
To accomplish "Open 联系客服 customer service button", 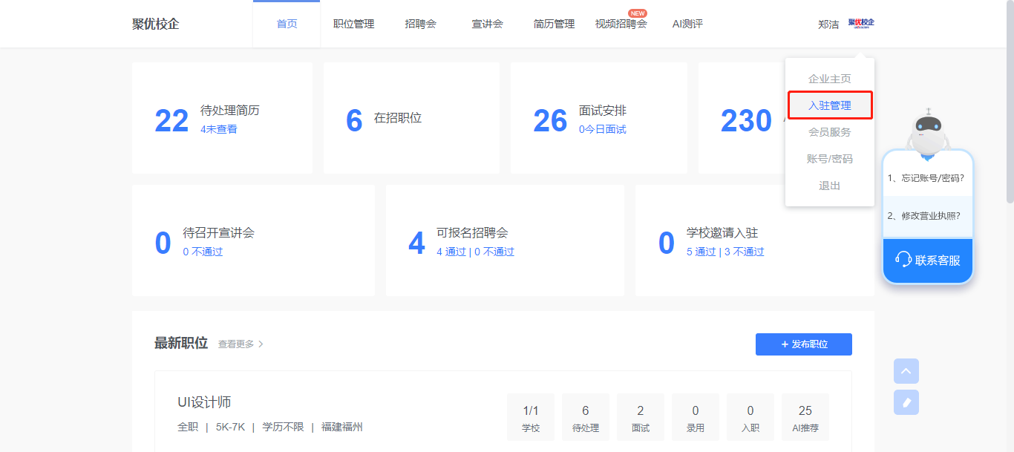I will pos(927,260).
